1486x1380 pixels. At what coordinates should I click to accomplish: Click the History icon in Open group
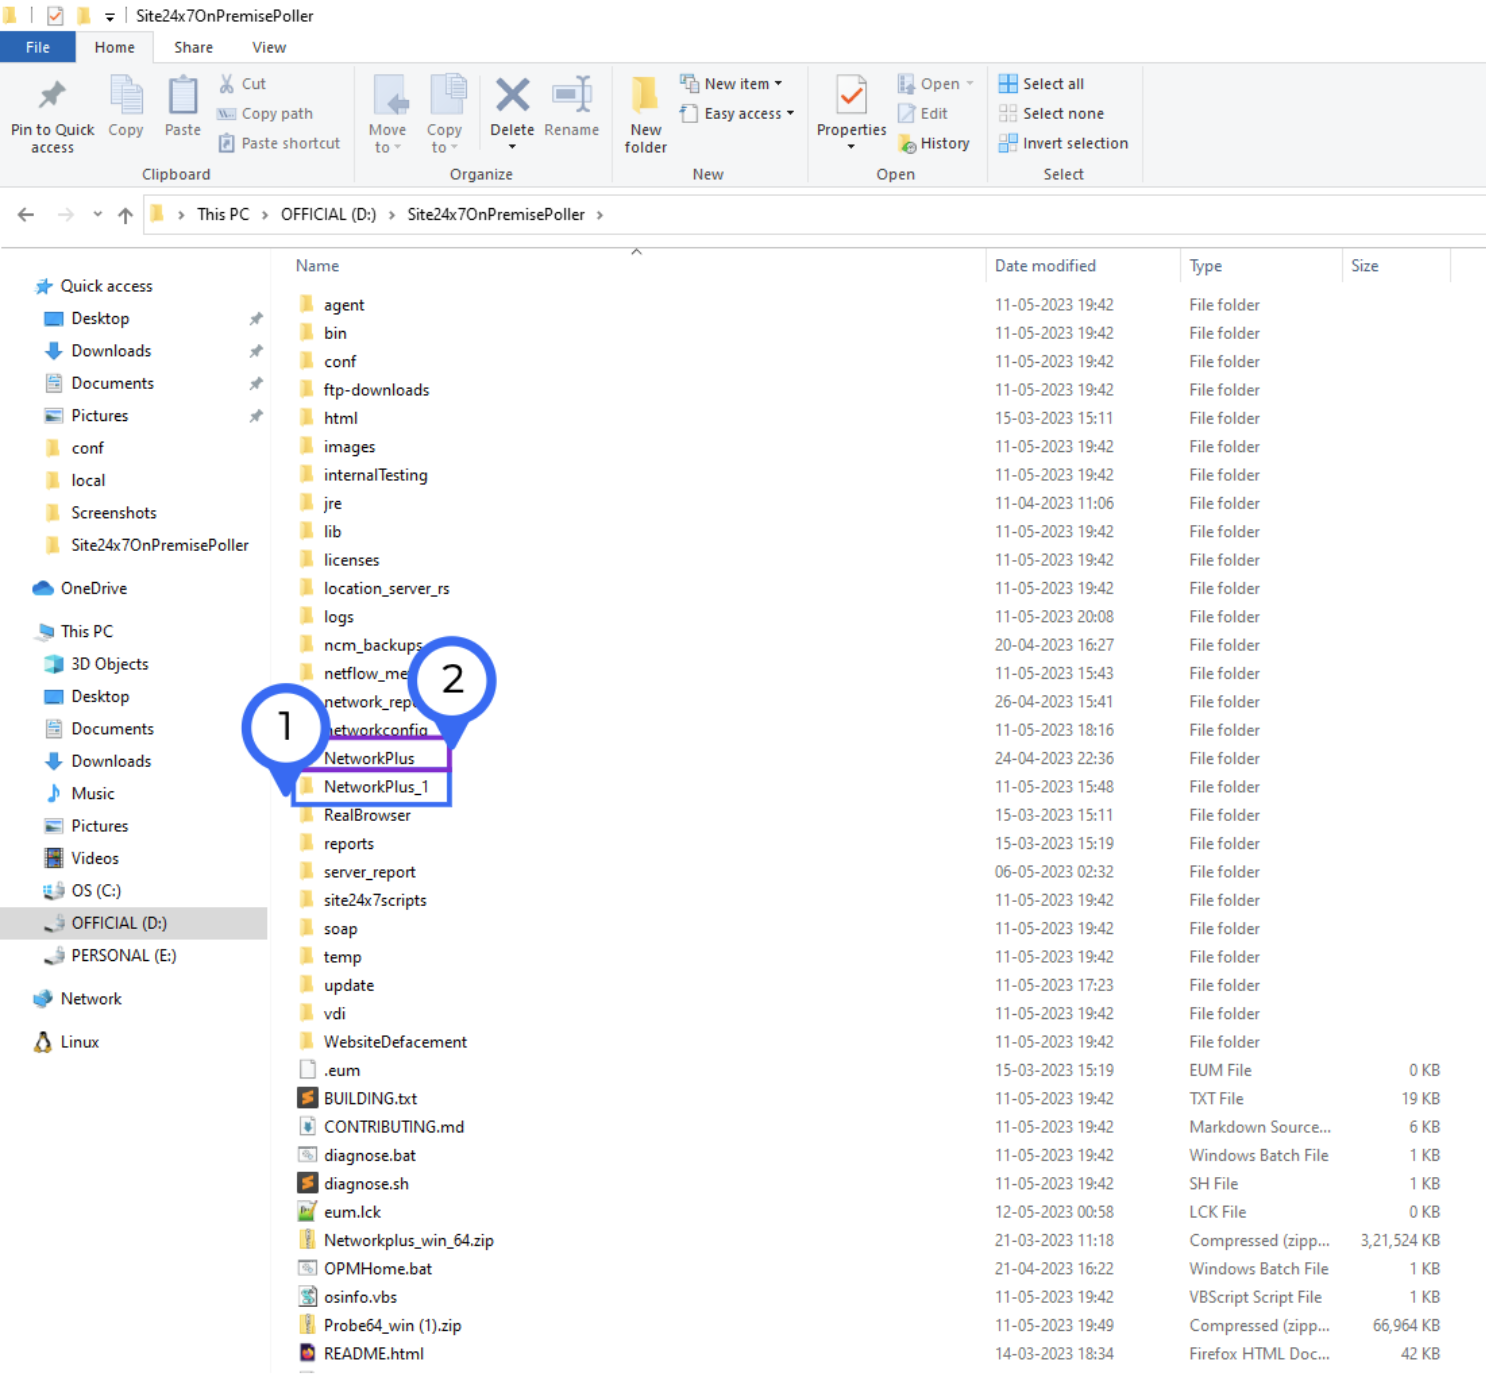[x=934, y=144]
